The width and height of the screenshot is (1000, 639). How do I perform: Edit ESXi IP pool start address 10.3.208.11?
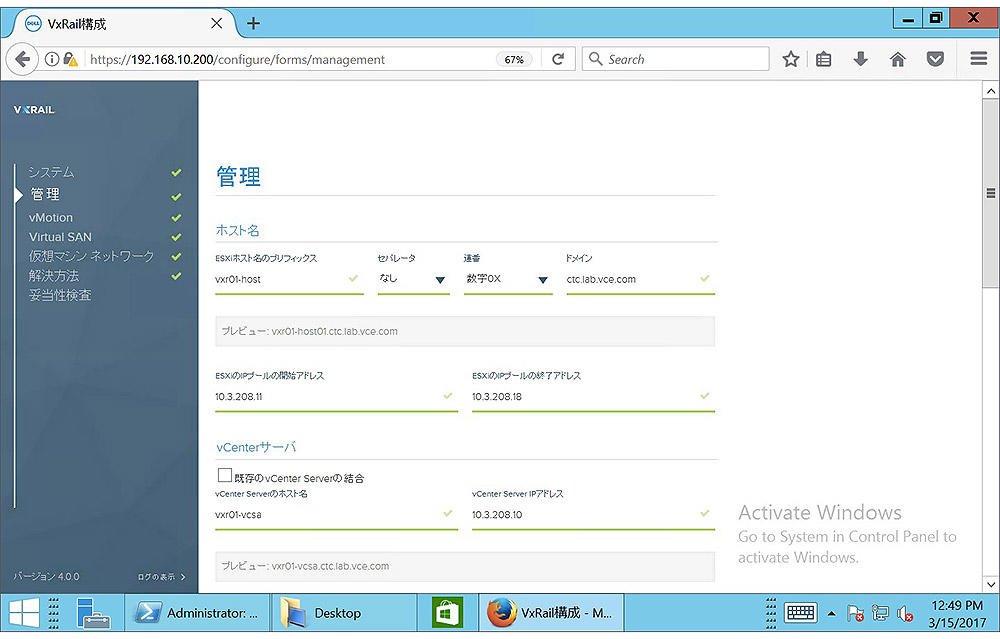(336, 397)
